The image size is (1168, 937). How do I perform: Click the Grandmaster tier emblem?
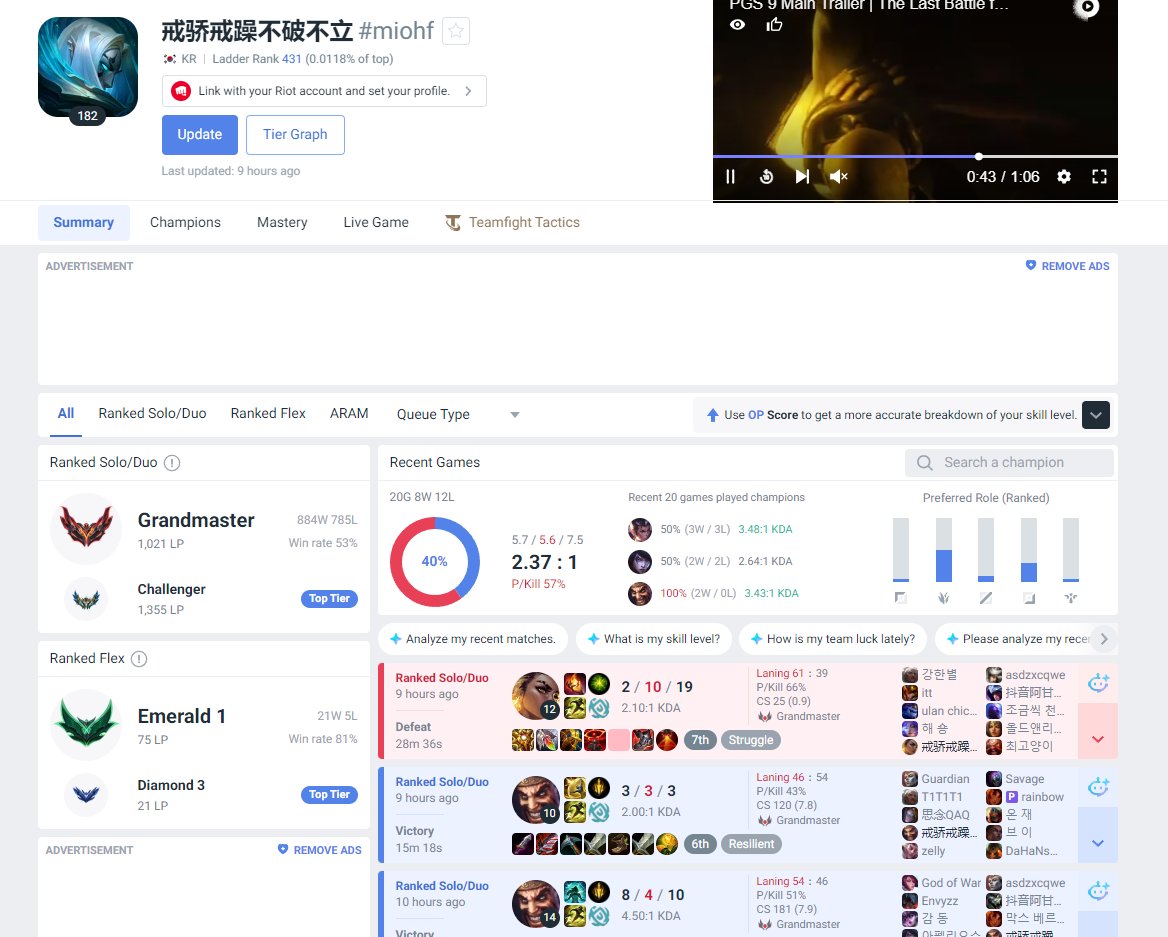pyautogui.click(x=86, y=528)
